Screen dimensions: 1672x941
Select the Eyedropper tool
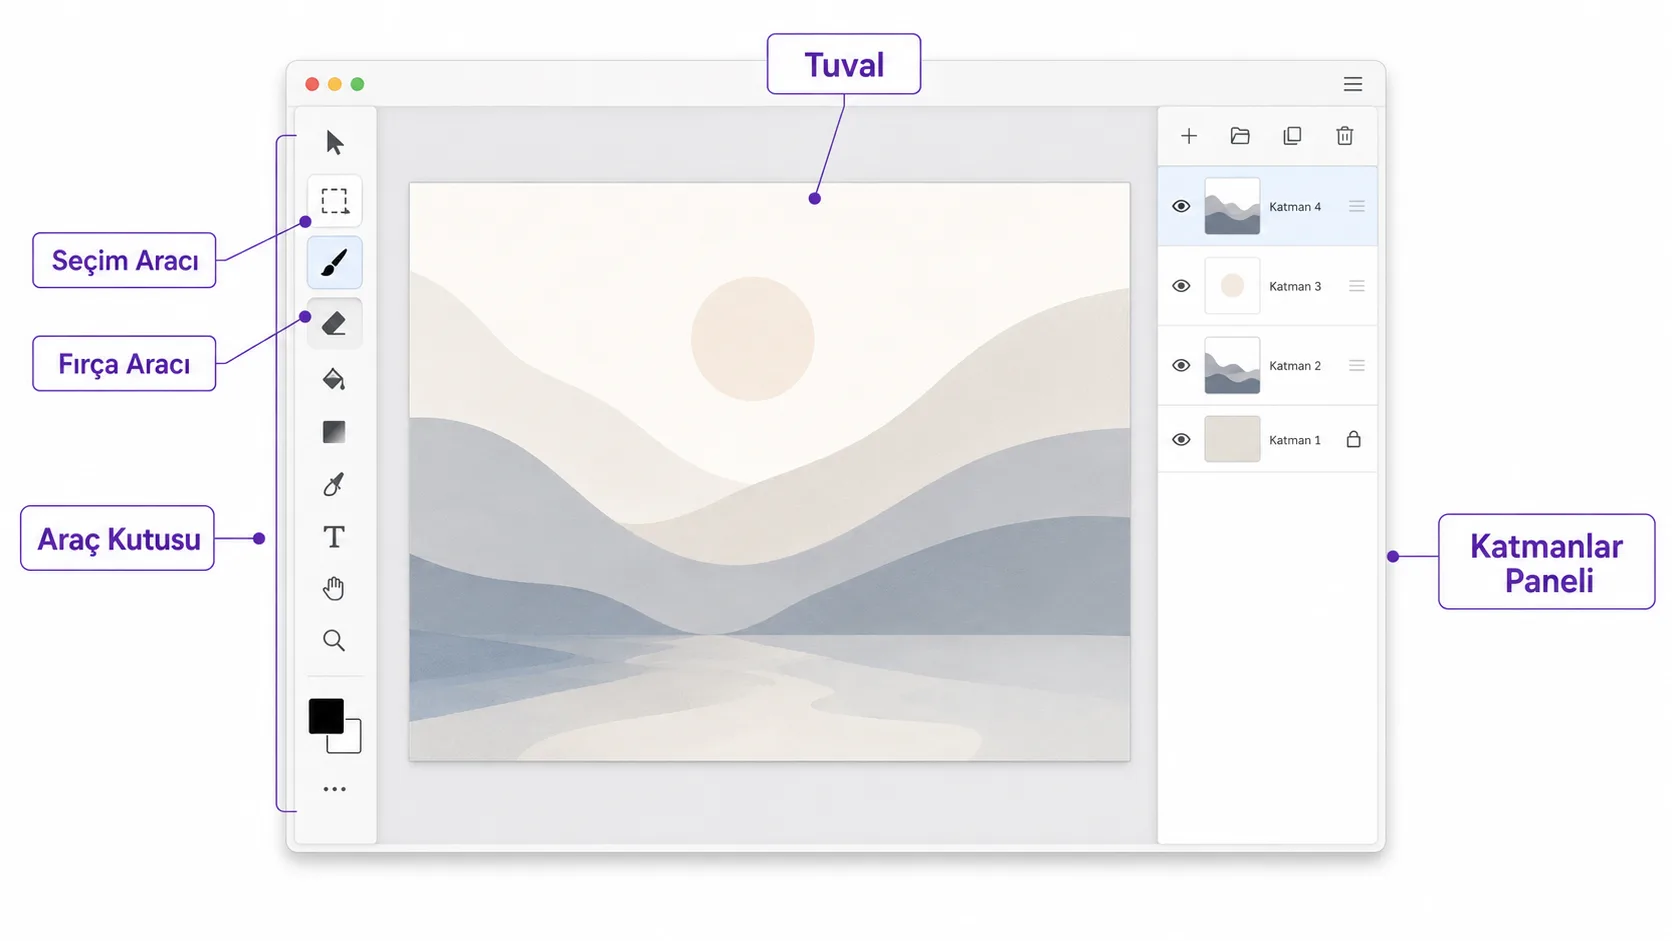point(334,484)
